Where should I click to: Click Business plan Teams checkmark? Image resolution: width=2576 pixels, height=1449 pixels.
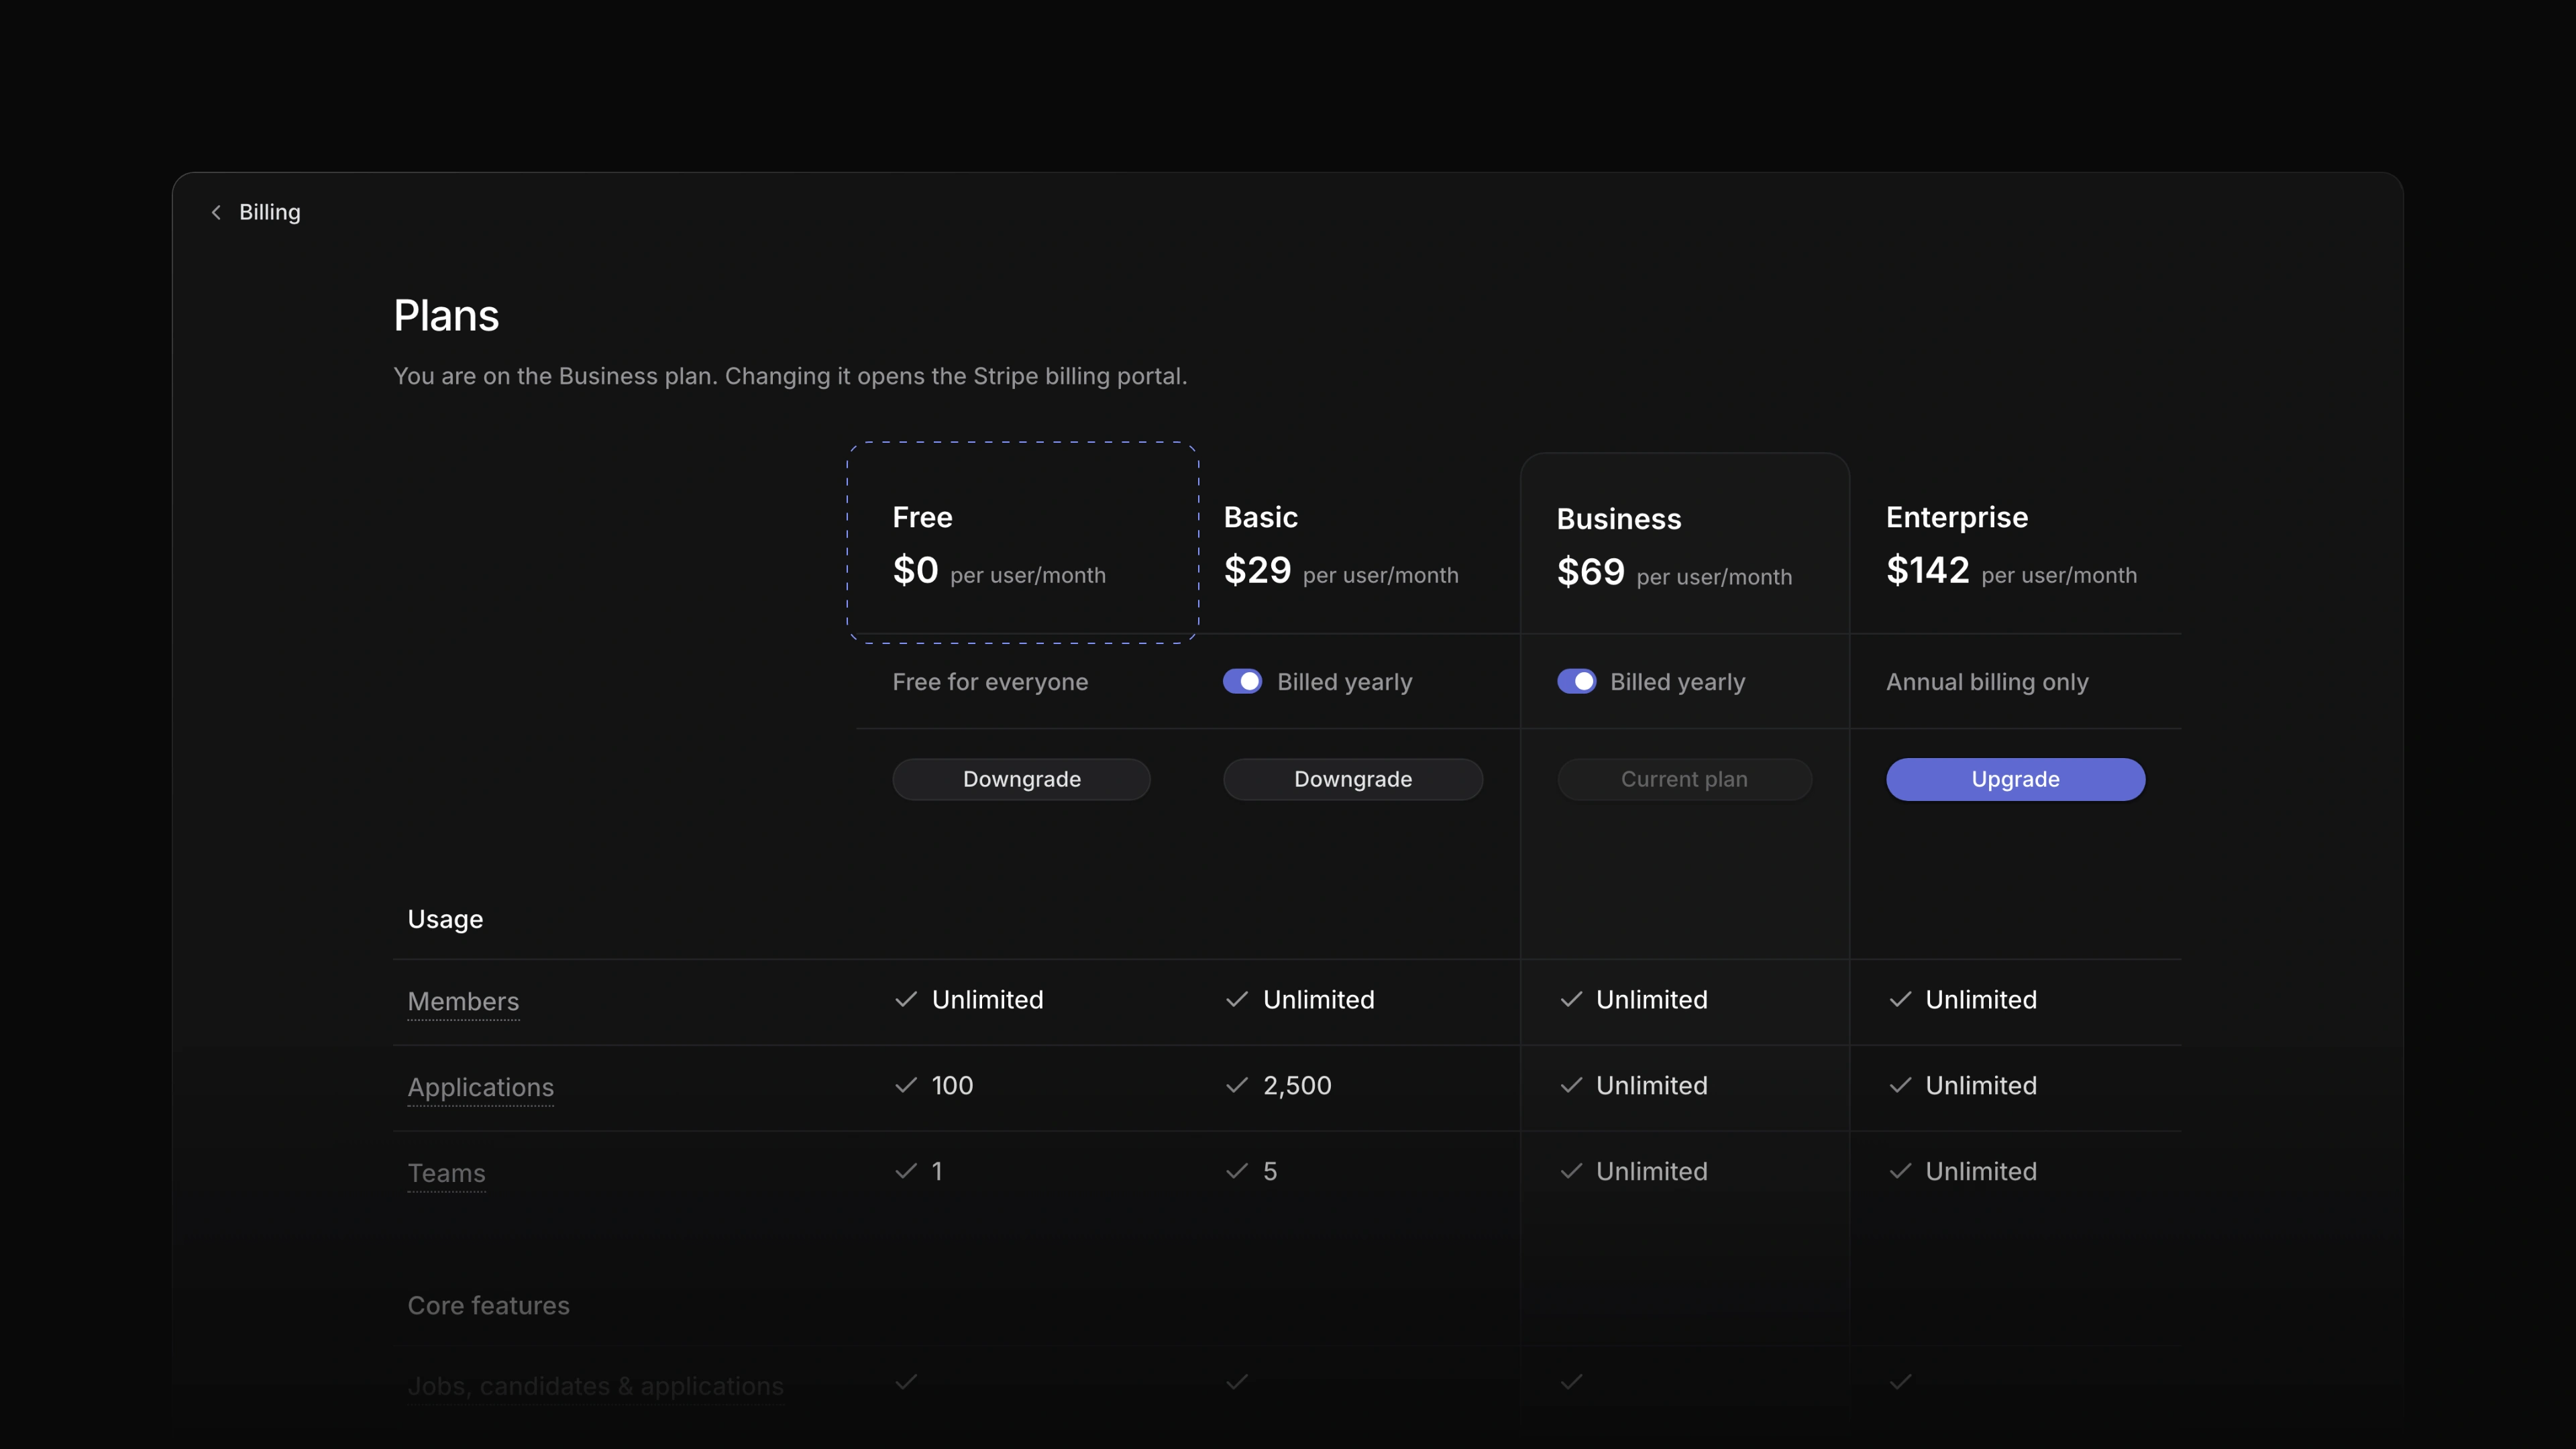coord(1571,1171)
